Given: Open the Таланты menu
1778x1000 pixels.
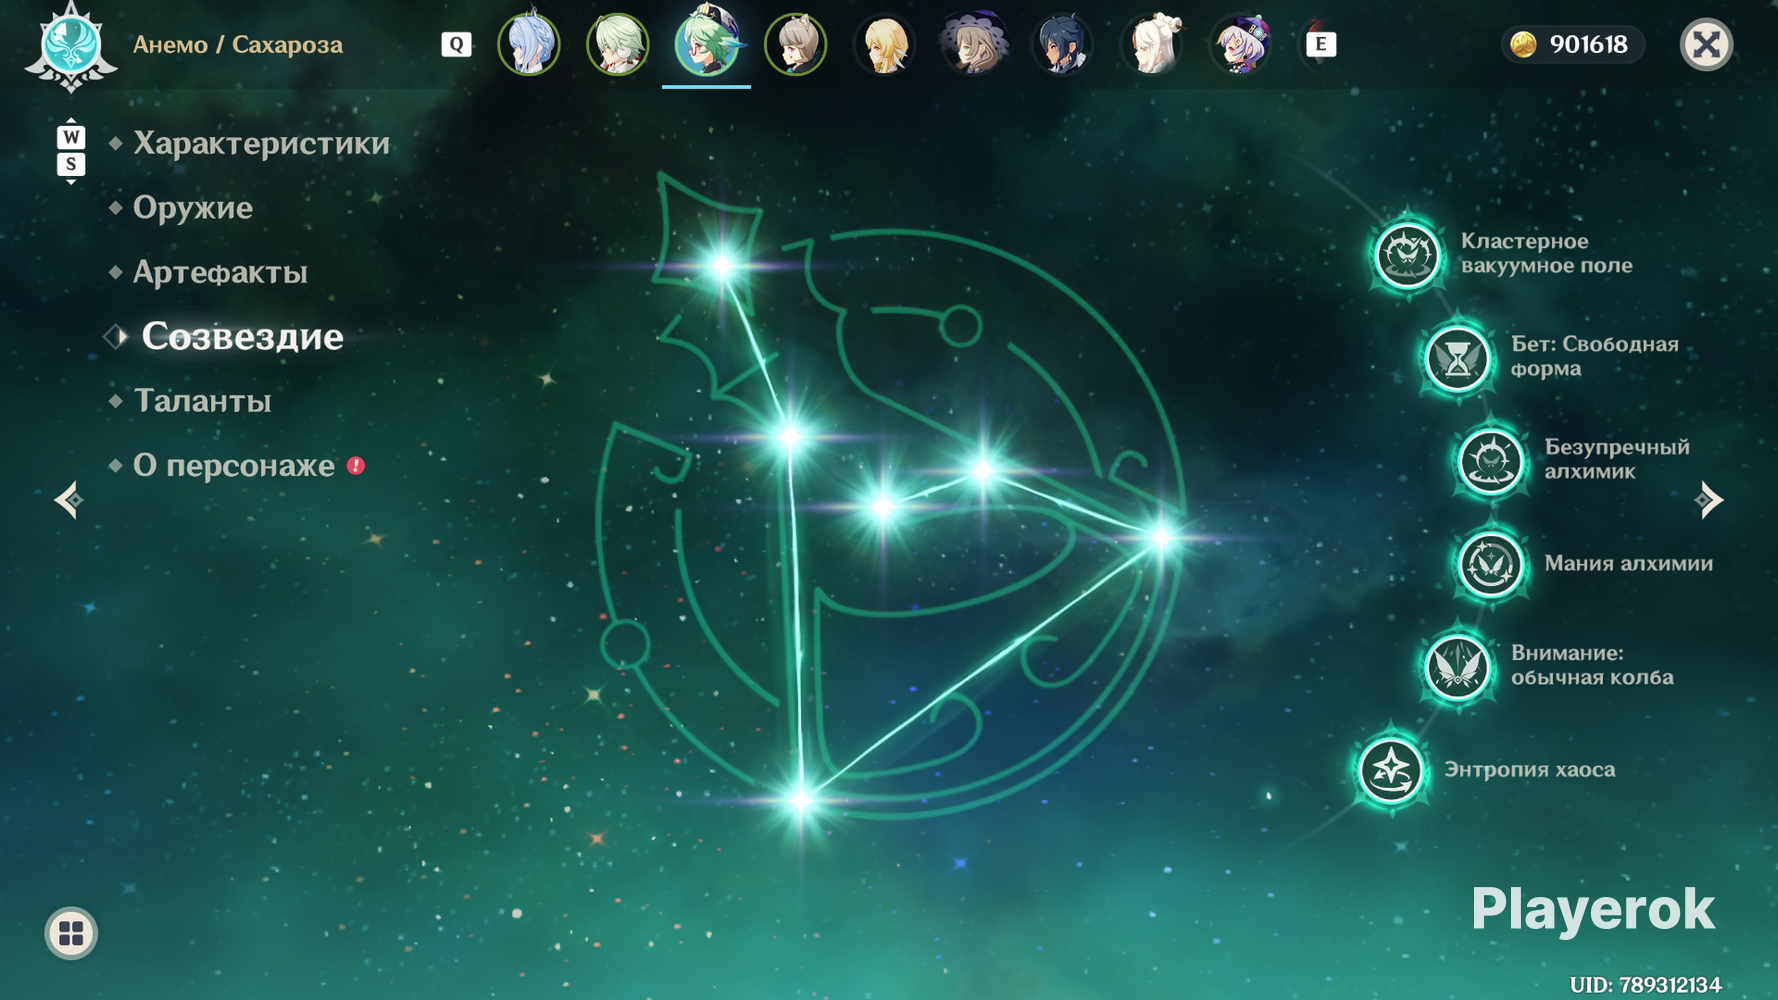Looking at the screenshot, I should (x=202, y=401).
